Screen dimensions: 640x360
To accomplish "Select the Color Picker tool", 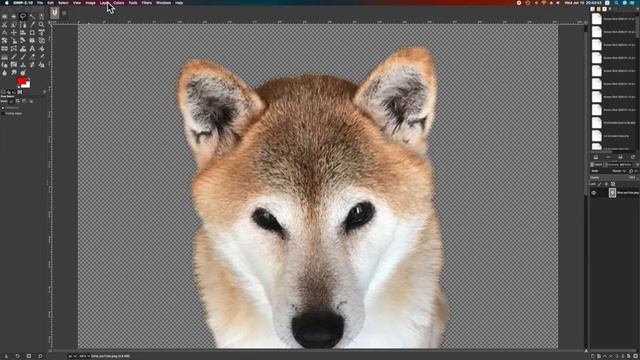I will click(x=32, y=24).
